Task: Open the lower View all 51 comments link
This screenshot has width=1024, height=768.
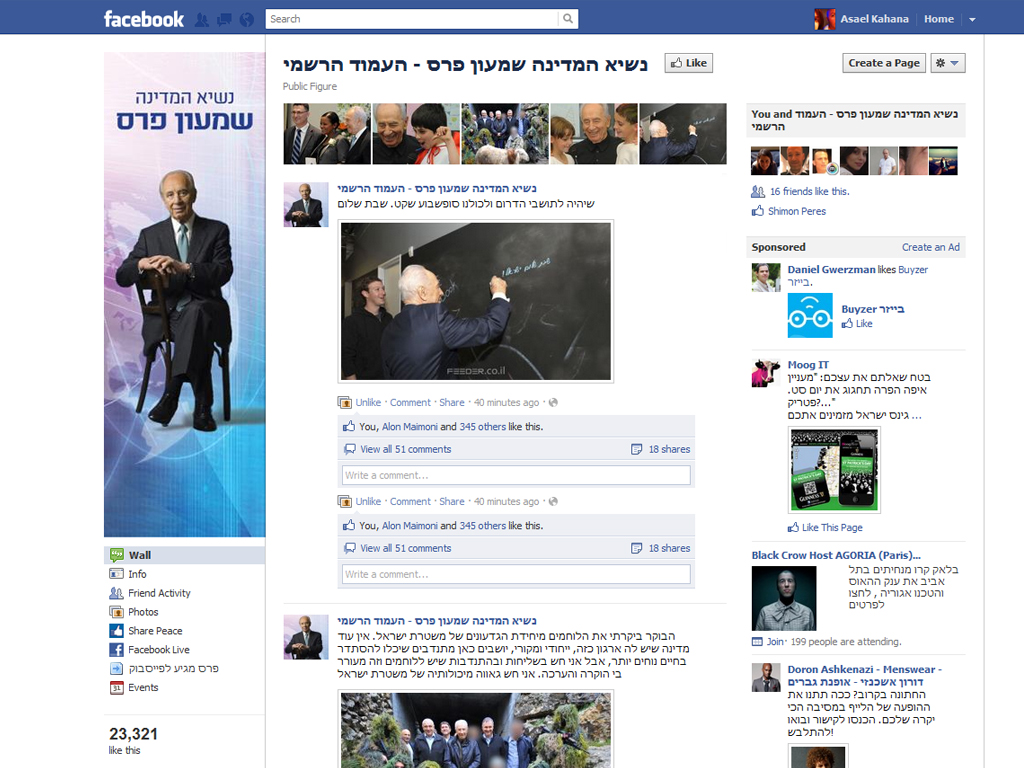Action: pos(406,549)
